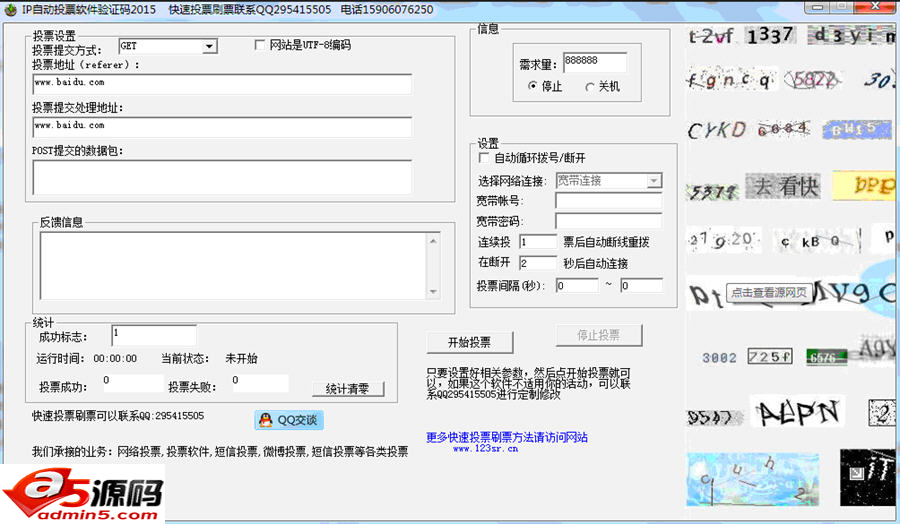Click the 投票提交处理地址 input field
The height and width of the screenshot is (524, 900).
[222, 127]
